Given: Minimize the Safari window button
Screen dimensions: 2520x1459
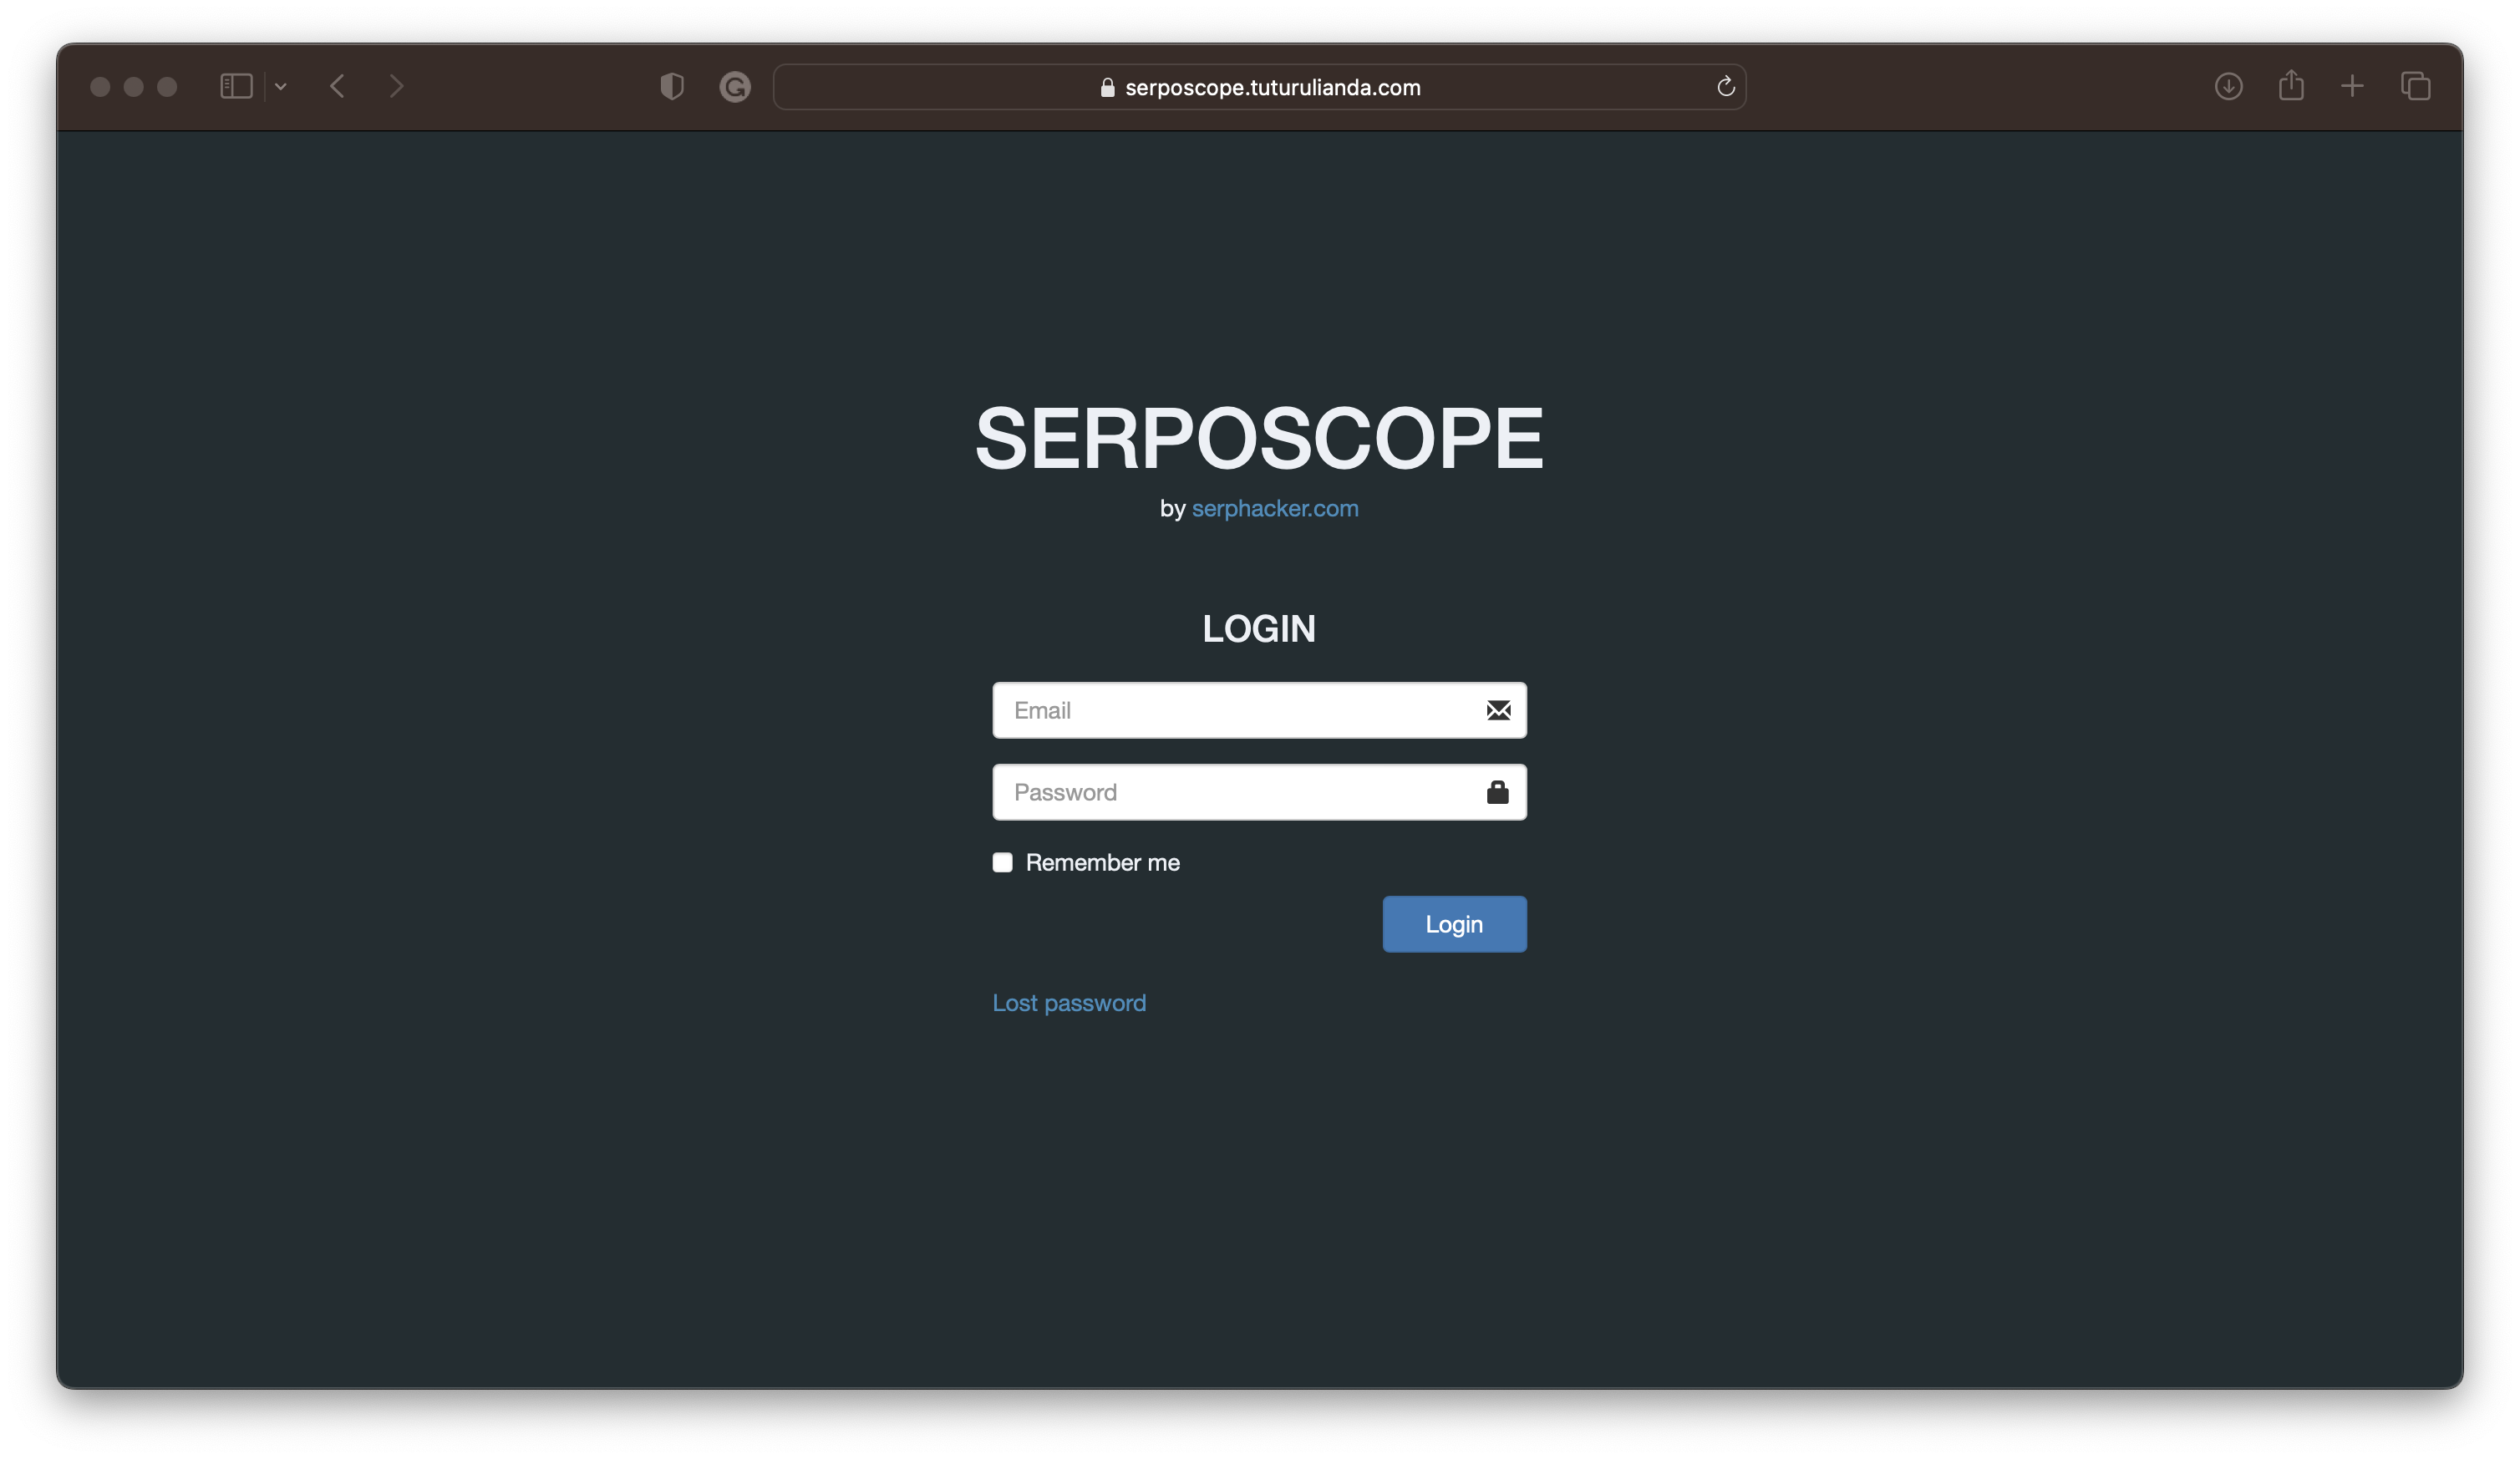Looking at the screenshot, I should (133, 87).
